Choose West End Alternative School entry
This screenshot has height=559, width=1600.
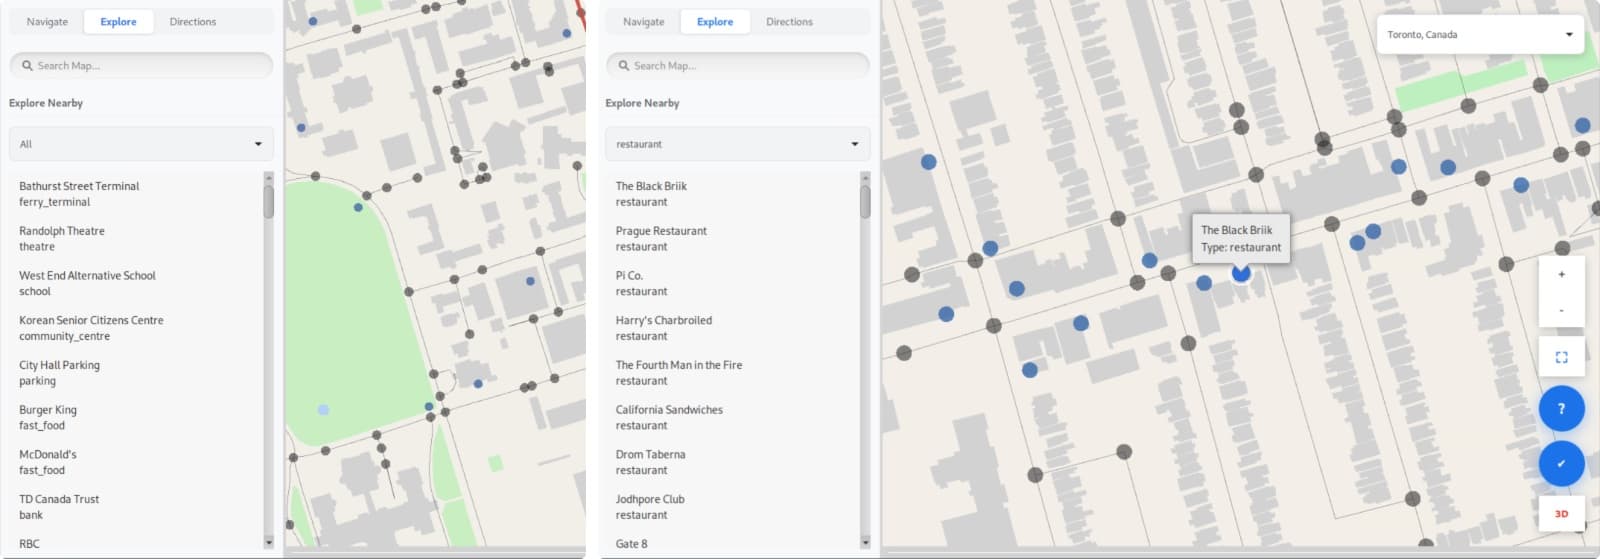click(136, 283)
